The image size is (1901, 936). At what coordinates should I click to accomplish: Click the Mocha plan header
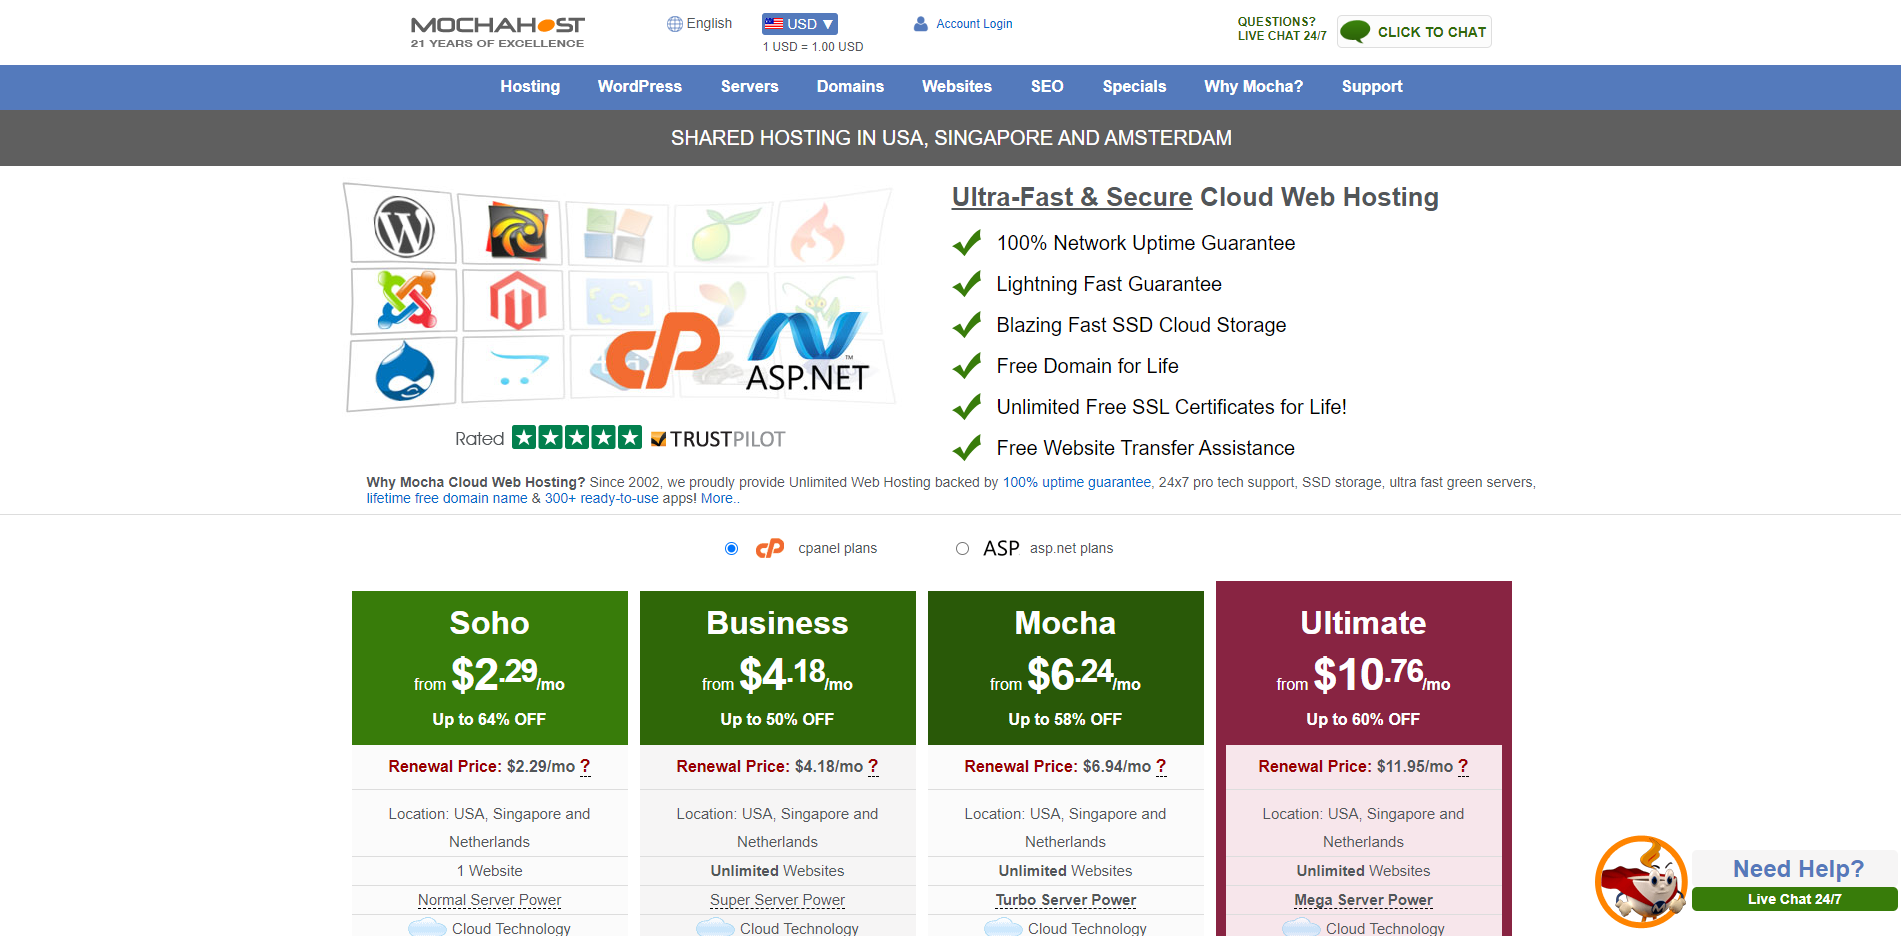pos(1066,668)
